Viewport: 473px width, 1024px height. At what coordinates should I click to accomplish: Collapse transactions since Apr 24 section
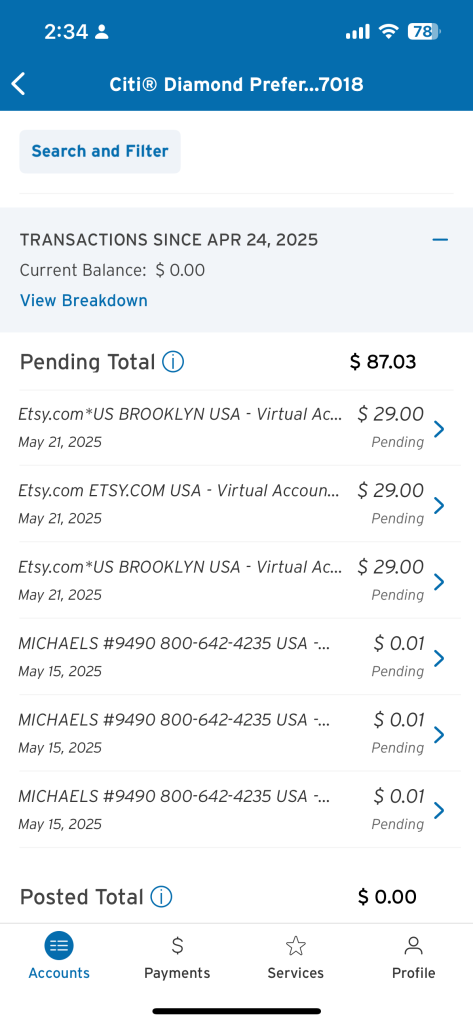440,240
